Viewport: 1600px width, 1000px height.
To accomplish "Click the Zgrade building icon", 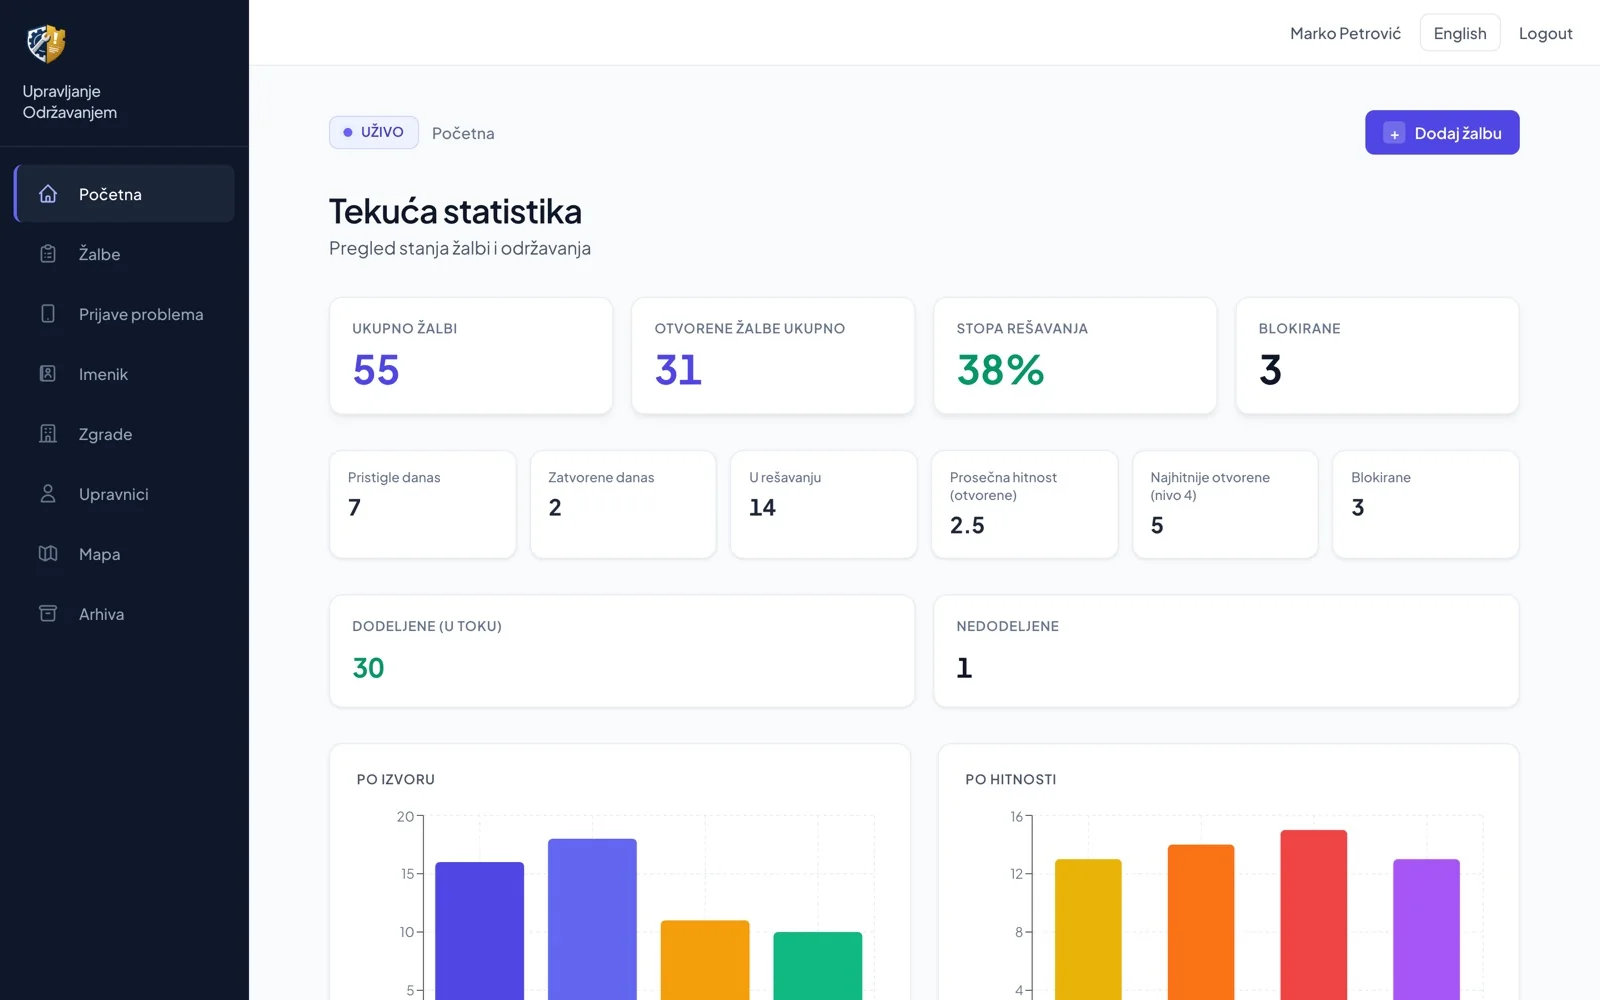I will click(x=48, y=434).
